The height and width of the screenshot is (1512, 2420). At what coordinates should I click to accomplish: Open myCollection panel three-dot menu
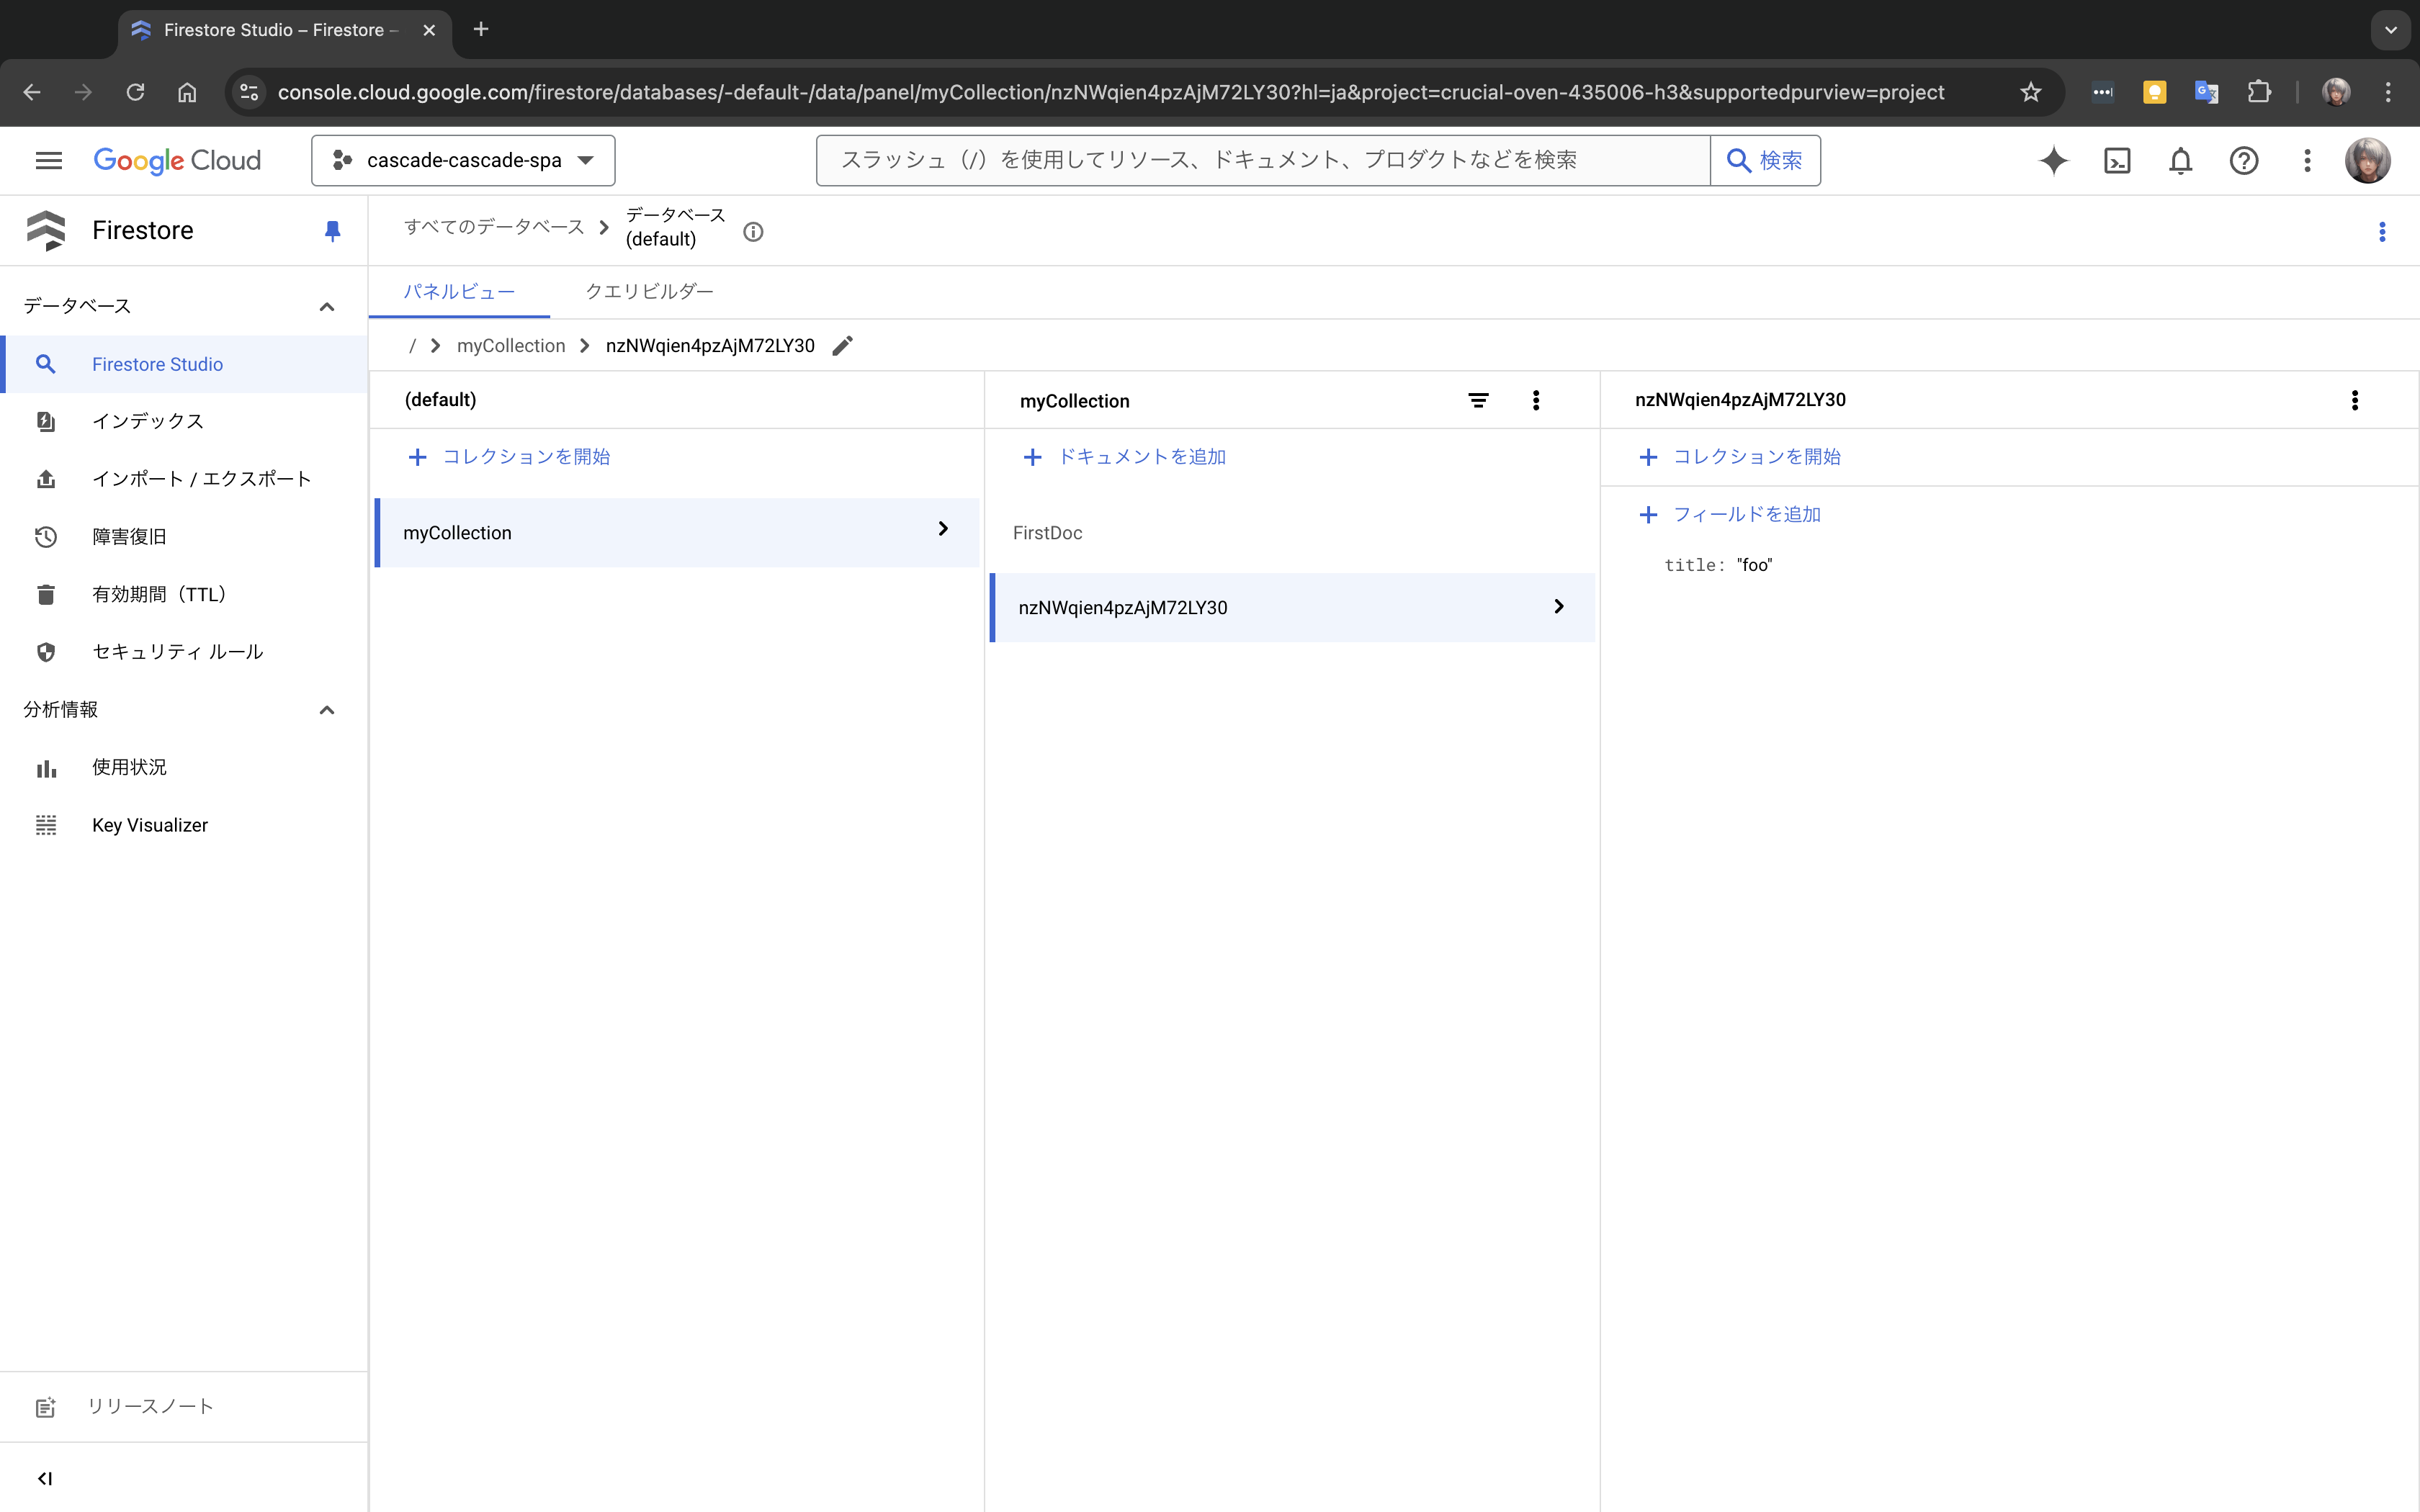click(x=1536, y=401)
